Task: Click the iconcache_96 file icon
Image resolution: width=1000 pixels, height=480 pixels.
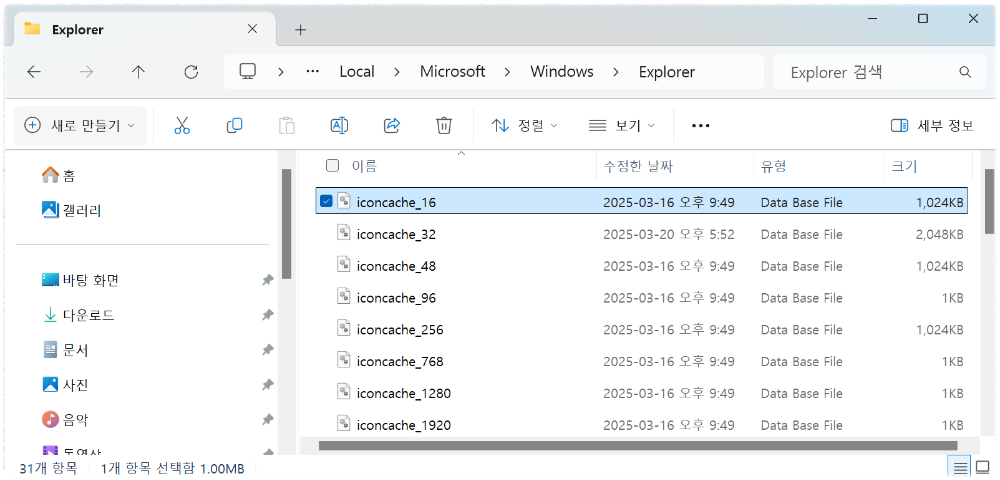Action: pos(344,297)
